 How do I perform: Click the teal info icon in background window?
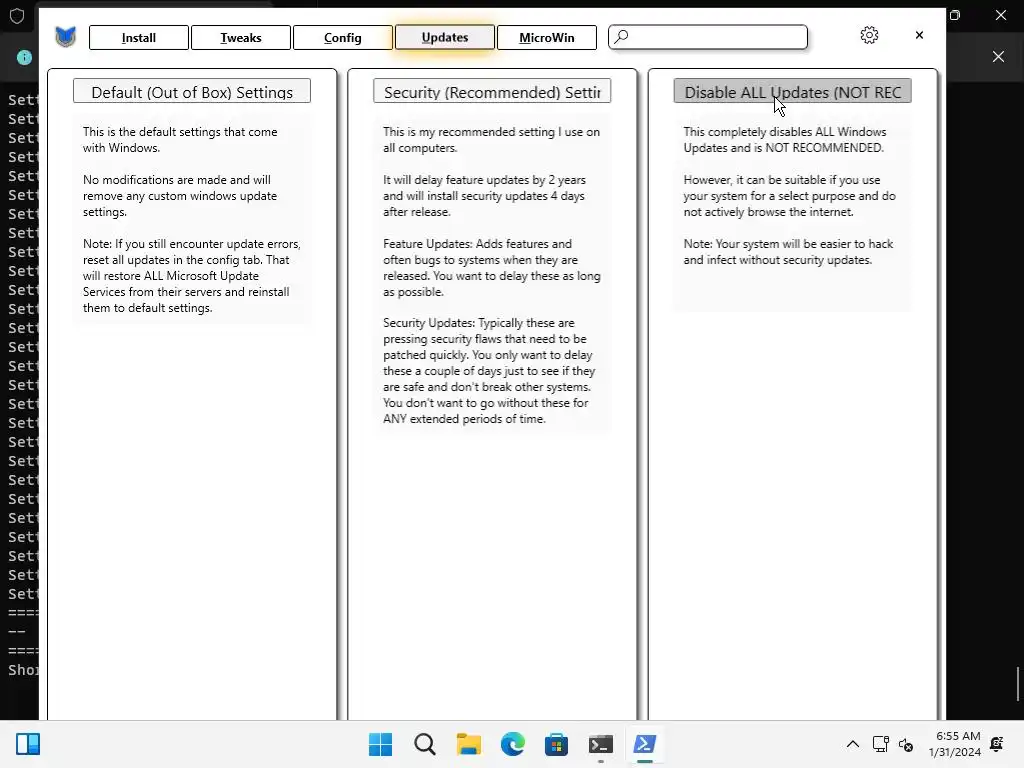(x=24, y=57)
